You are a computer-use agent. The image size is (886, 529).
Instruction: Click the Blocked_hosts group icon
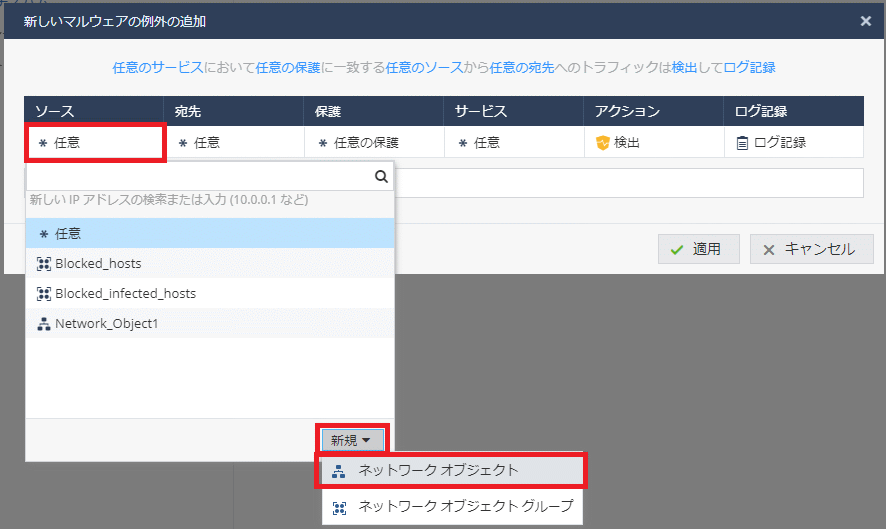[x=43, y=263]
